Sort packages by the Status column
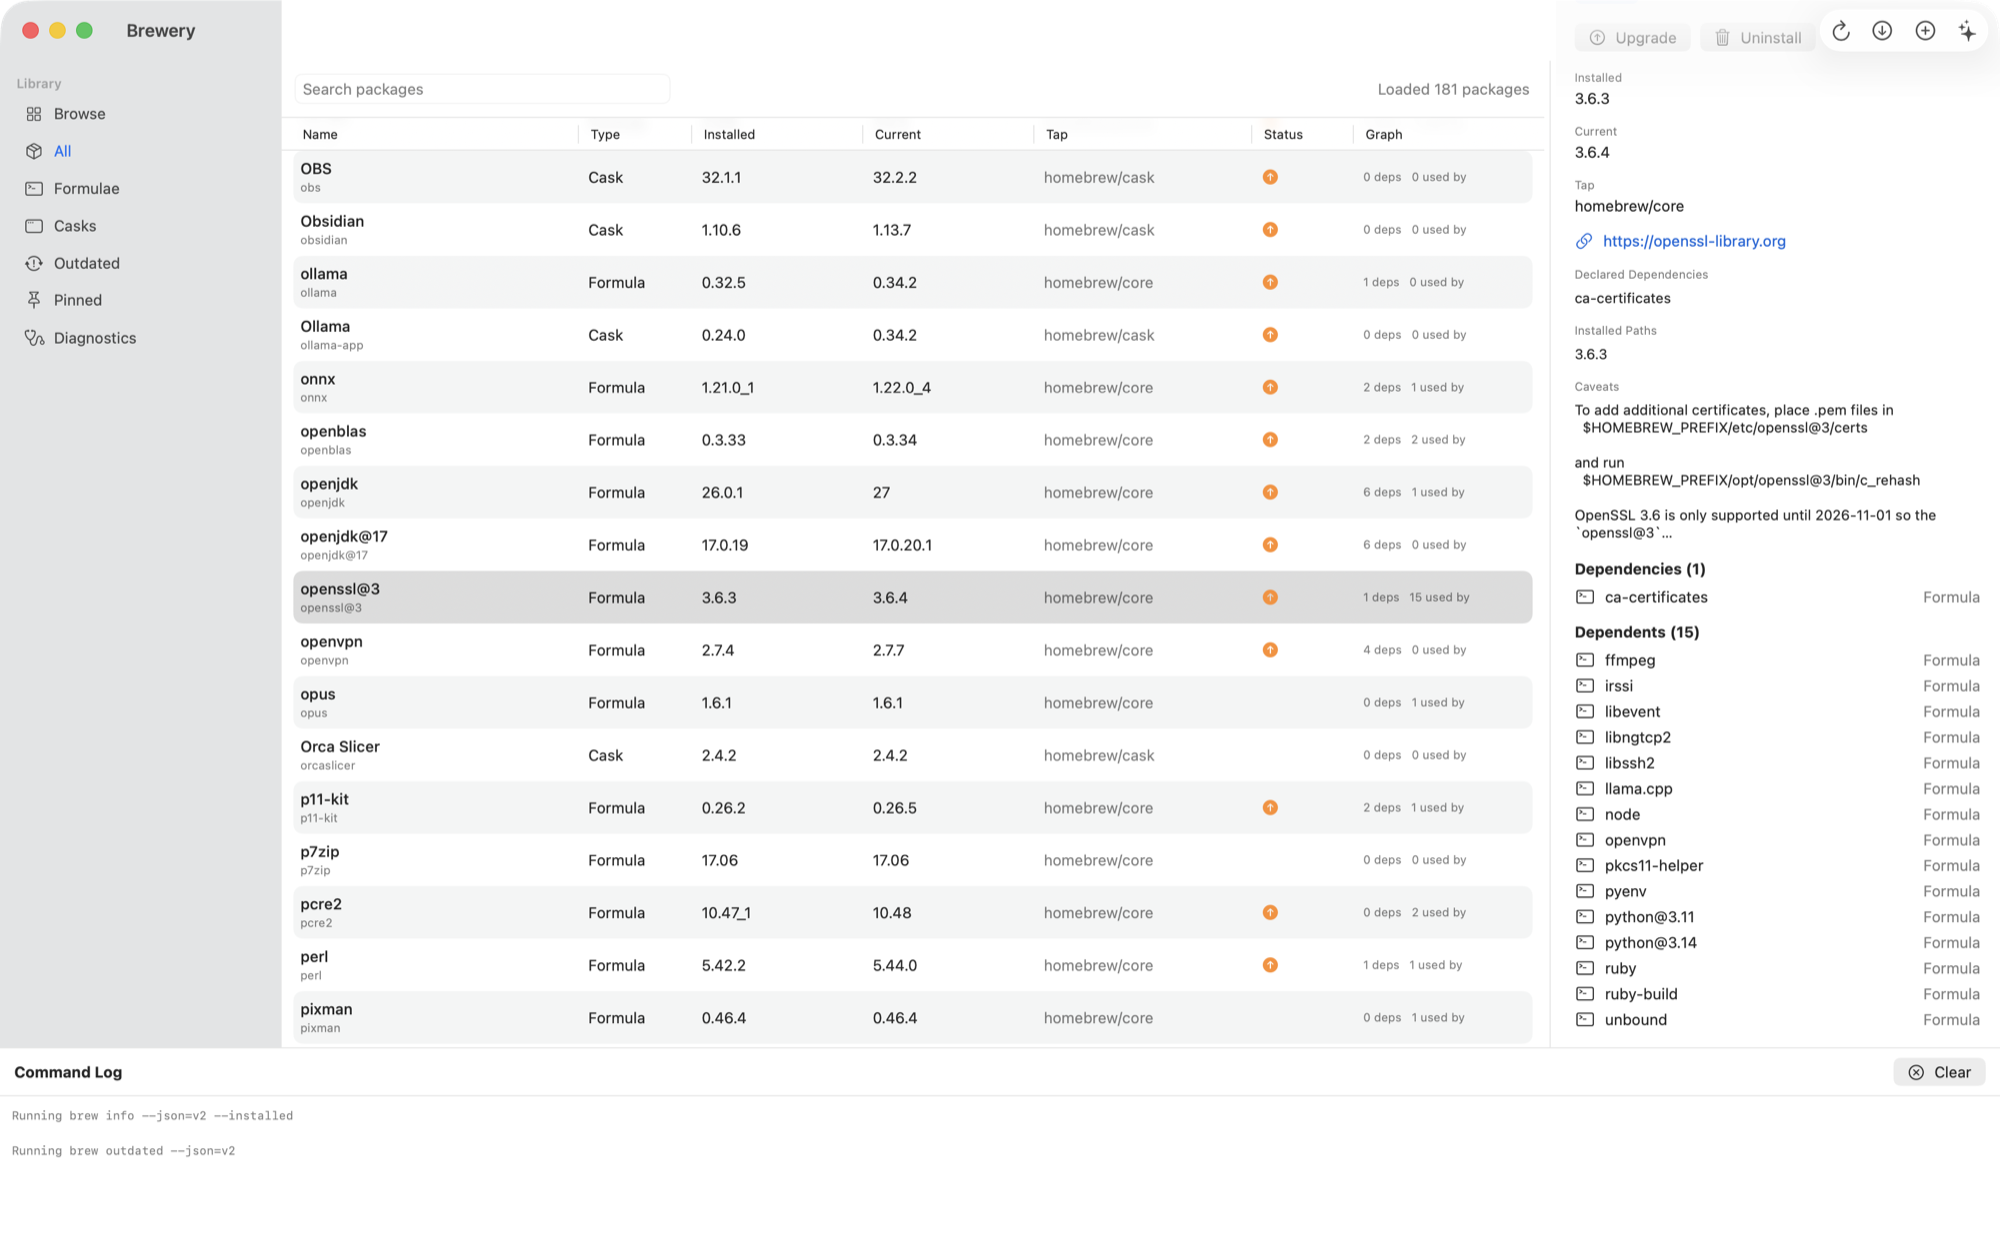 point(1283,134)
